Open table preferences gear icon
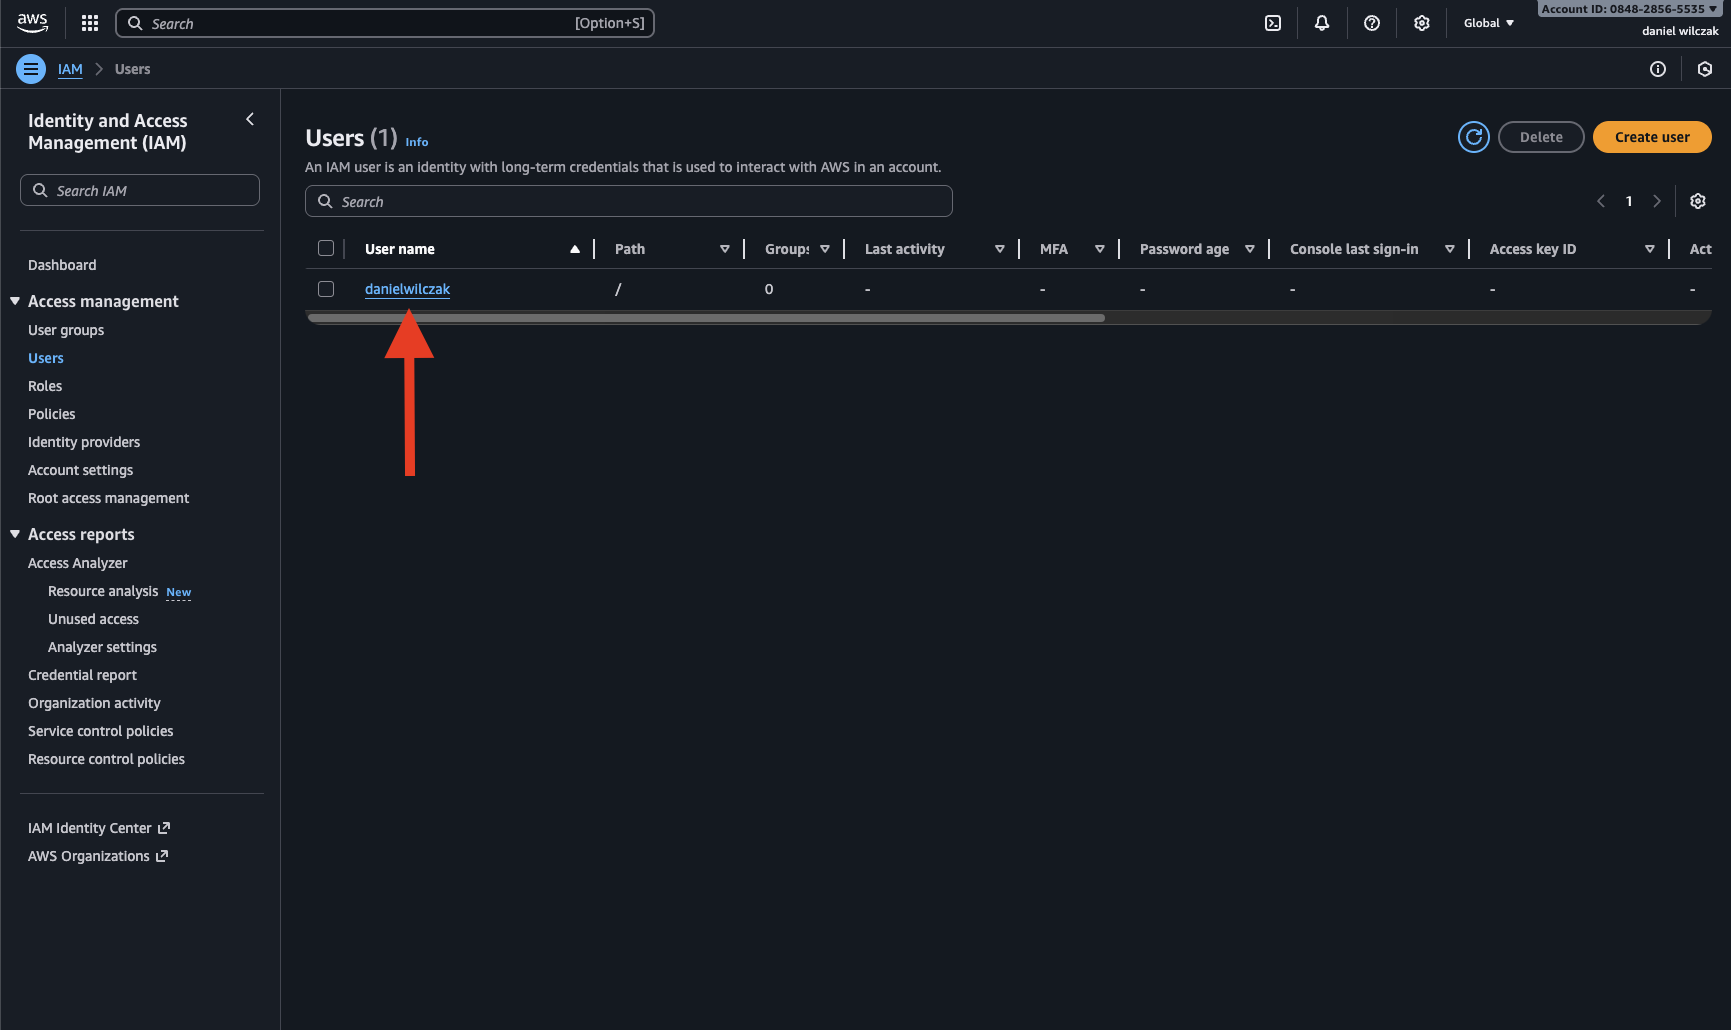Screen dimensions: 1731x1030 coord(1698,201)
